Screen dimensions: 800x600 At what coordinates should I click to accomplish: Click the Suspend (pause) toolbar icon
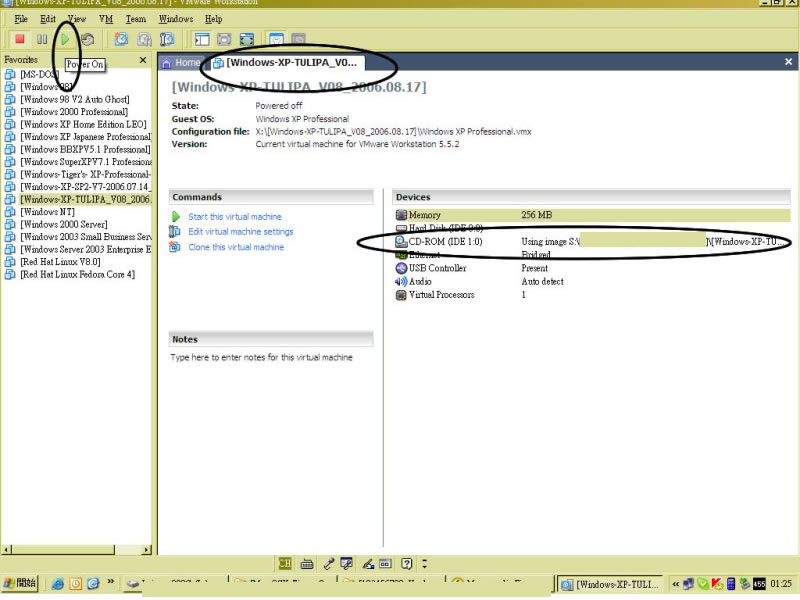(x=42, y=39)
